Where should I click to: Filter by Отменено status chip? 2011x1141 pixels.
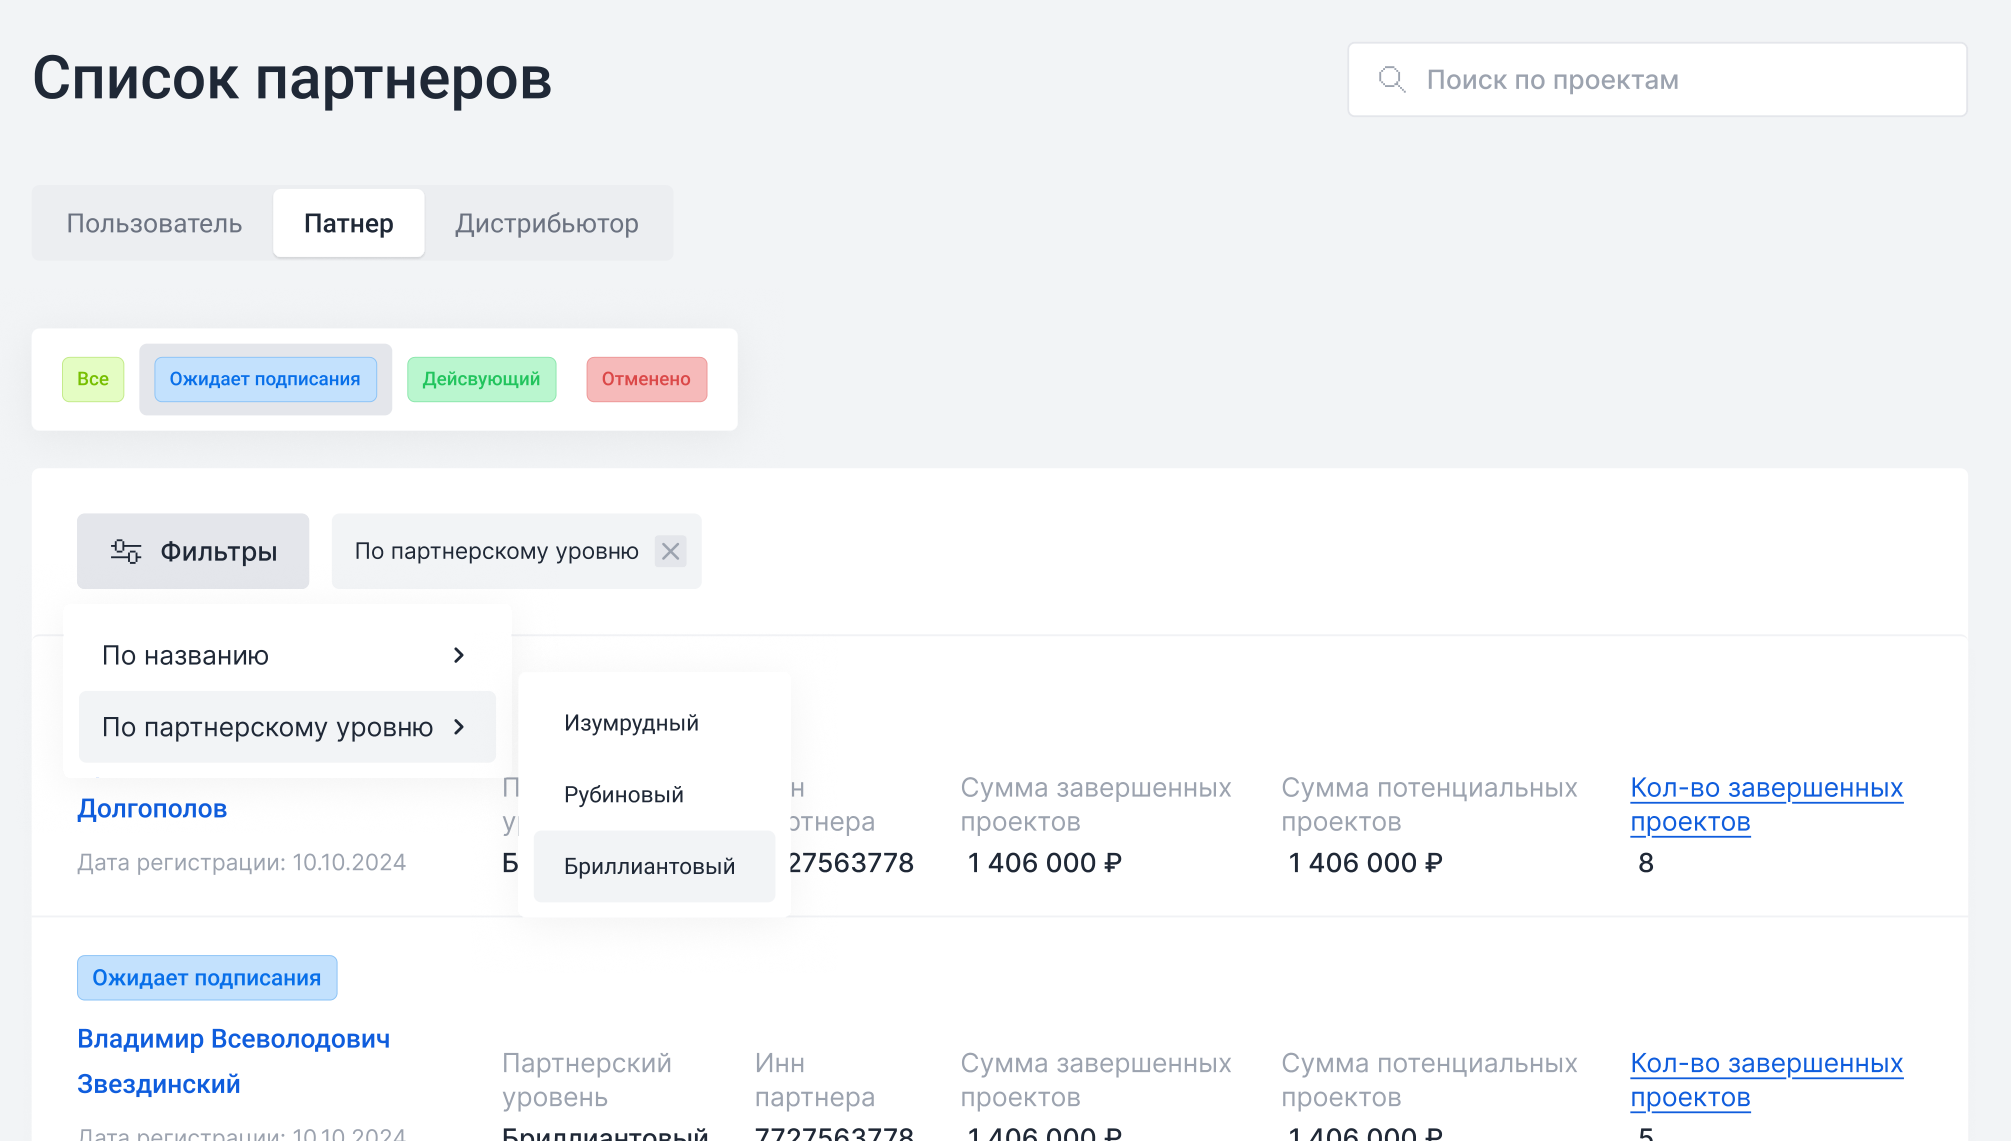[x=646, y=379]
